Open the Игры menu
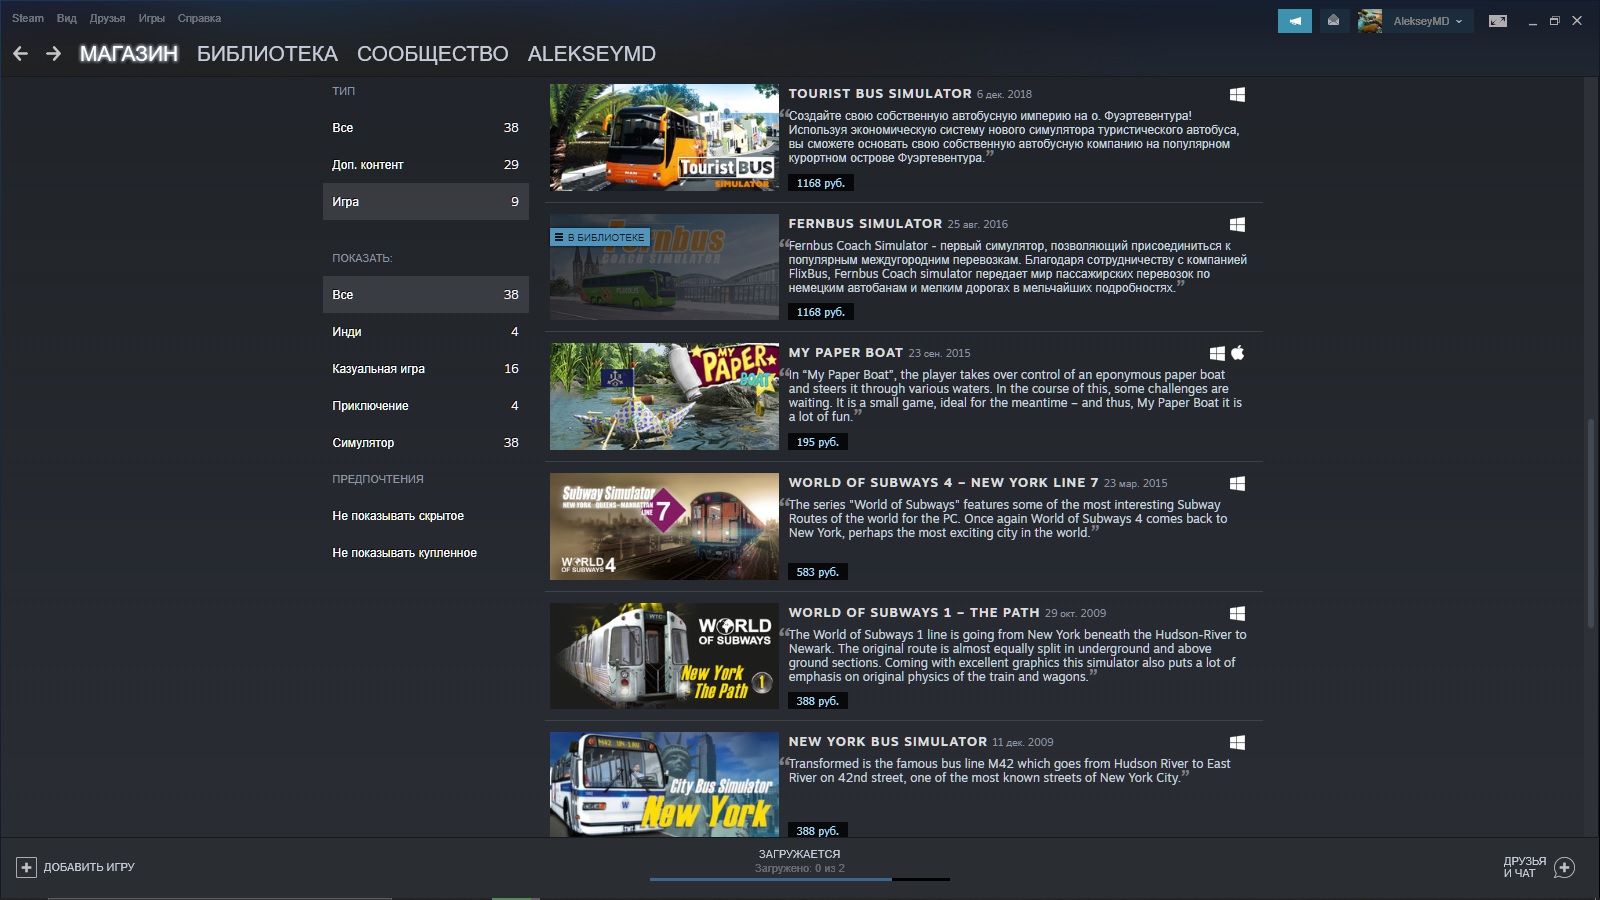The height and width of the screenshot is (900, 1600). (151, 18)
